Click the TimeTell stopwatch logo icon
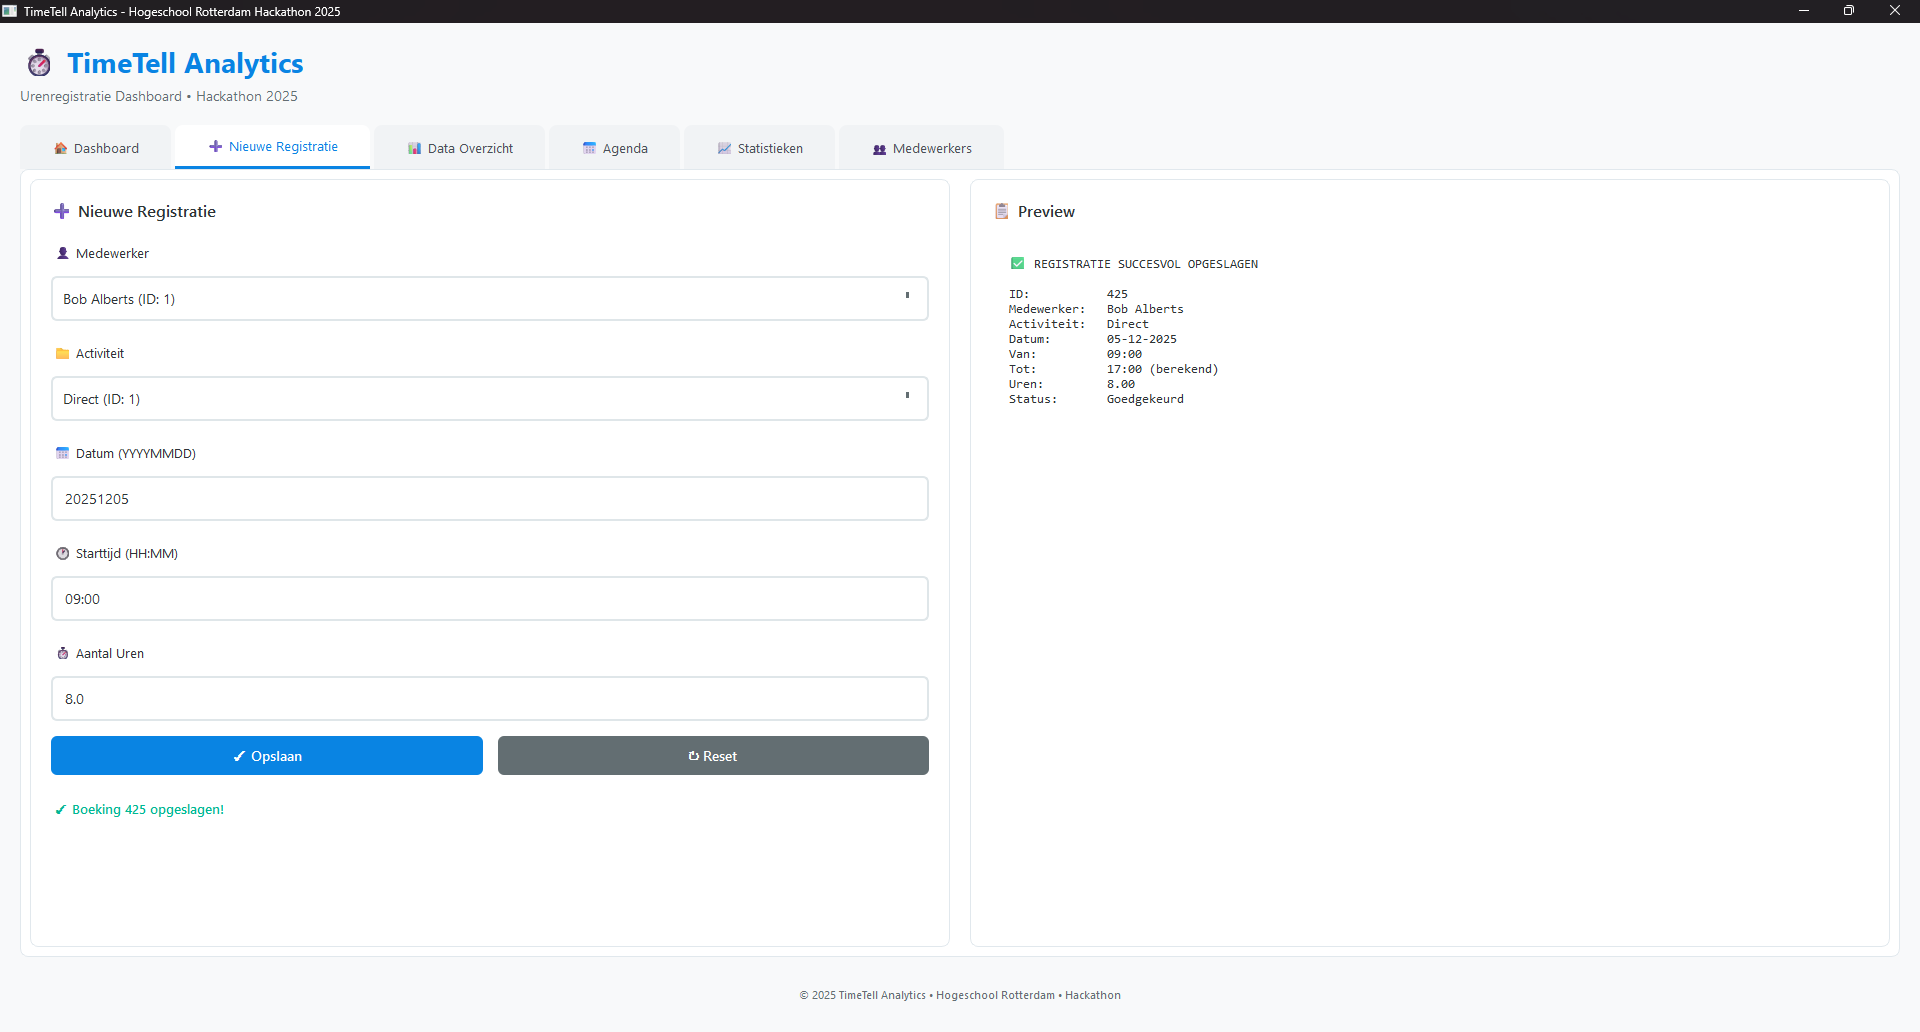Image resolution: width=1920 pixels, height=1032 pixels. coord(39,63)
